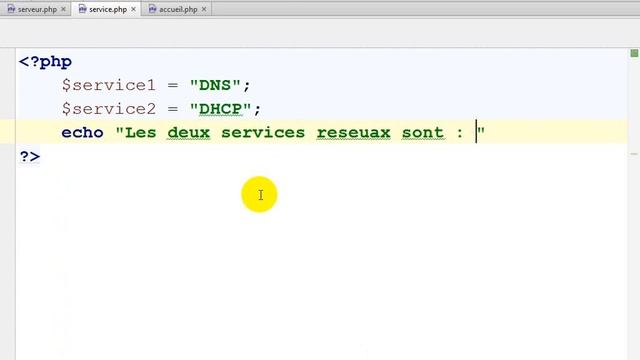Click the ?> closing PHP tag

point(30,156)
